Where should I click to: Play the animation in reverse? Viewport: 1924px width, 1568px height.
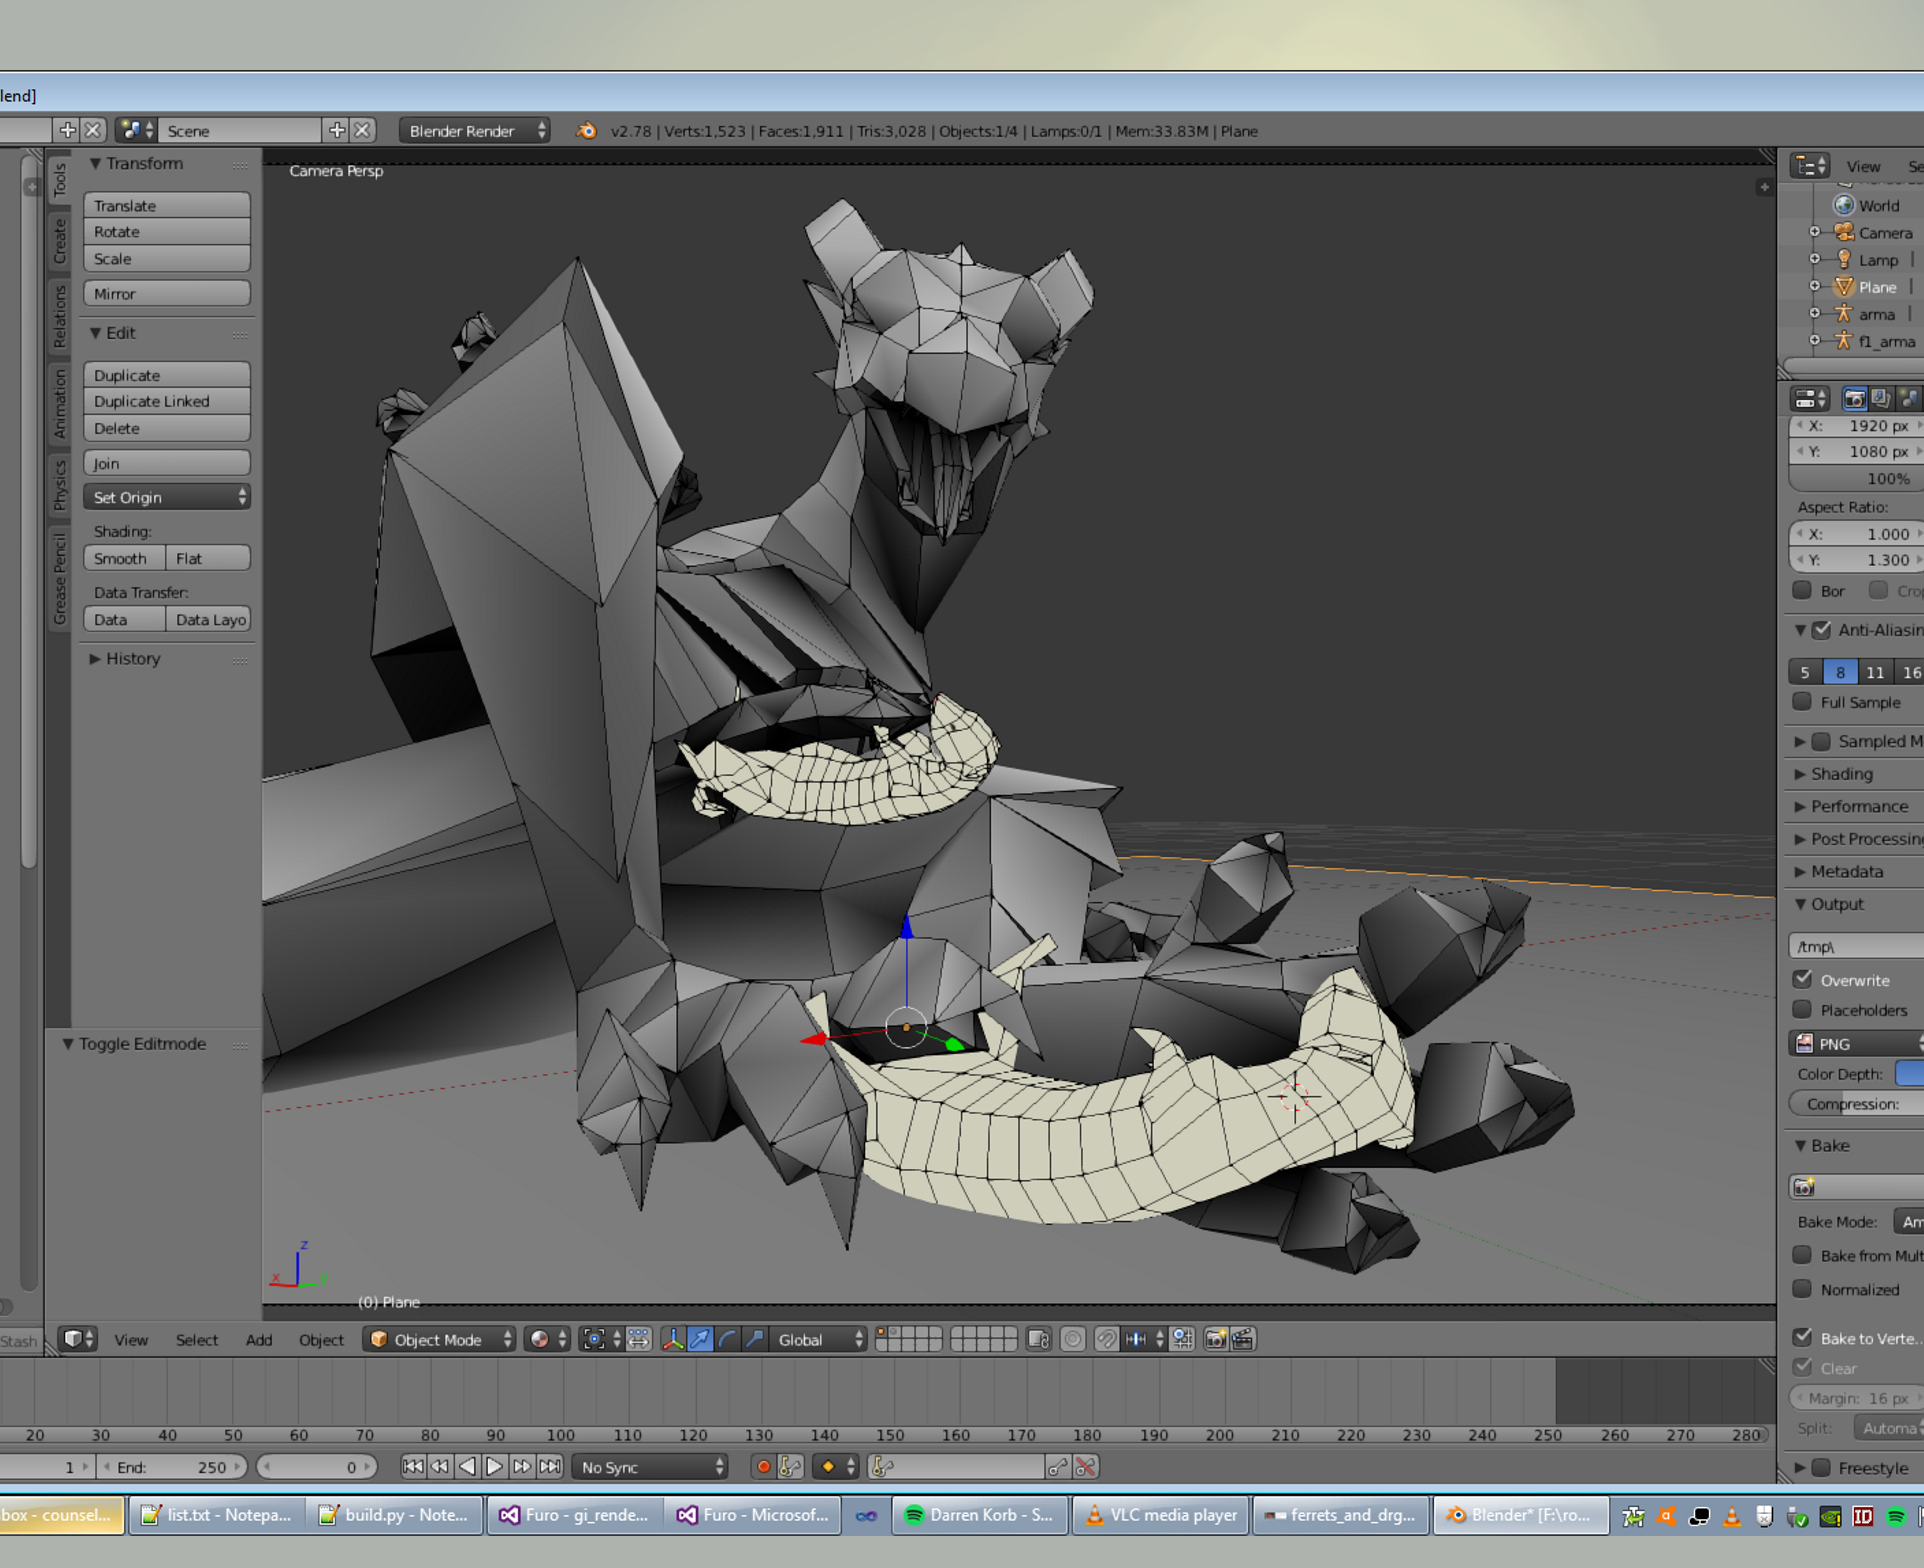(x=467, y=1467)
